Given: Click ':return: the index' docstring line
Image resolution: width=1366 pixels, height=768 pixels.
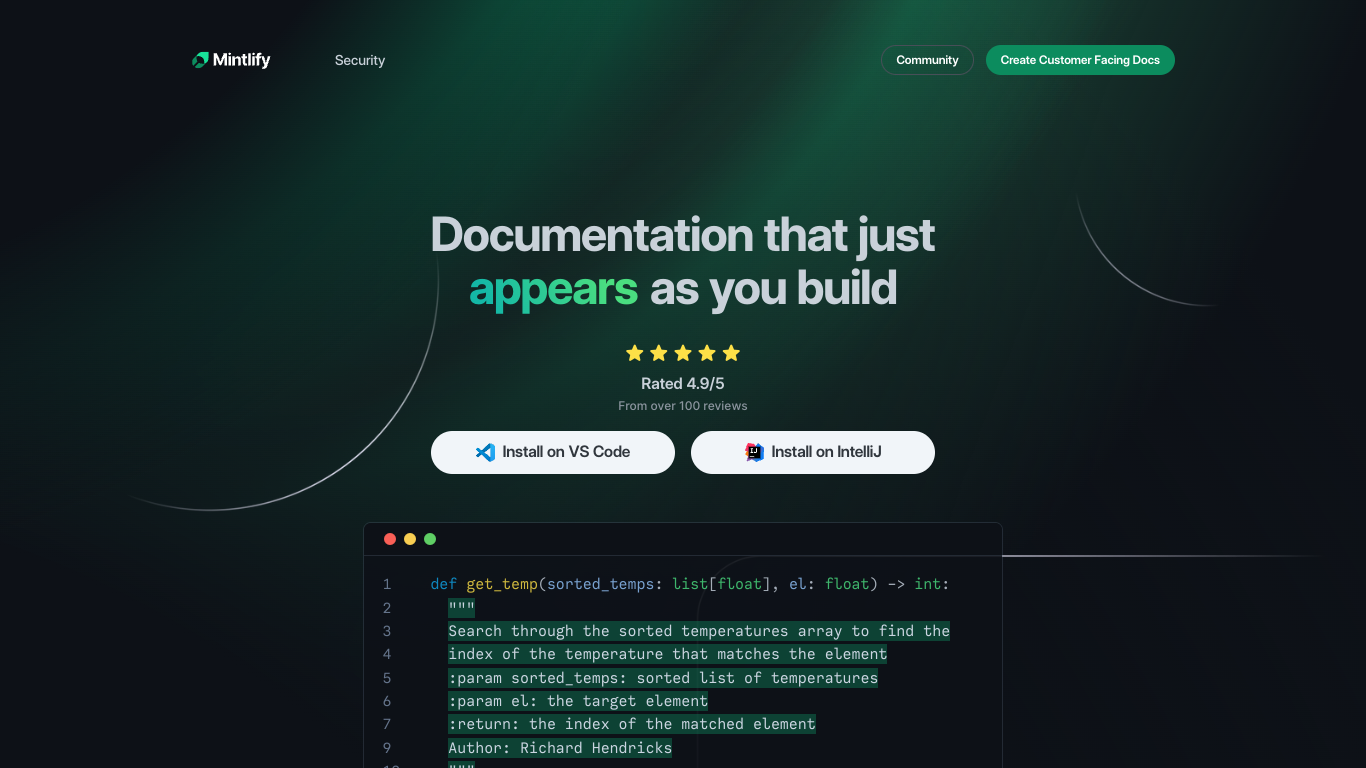Looking at the screenshot, I should point(632,724).
